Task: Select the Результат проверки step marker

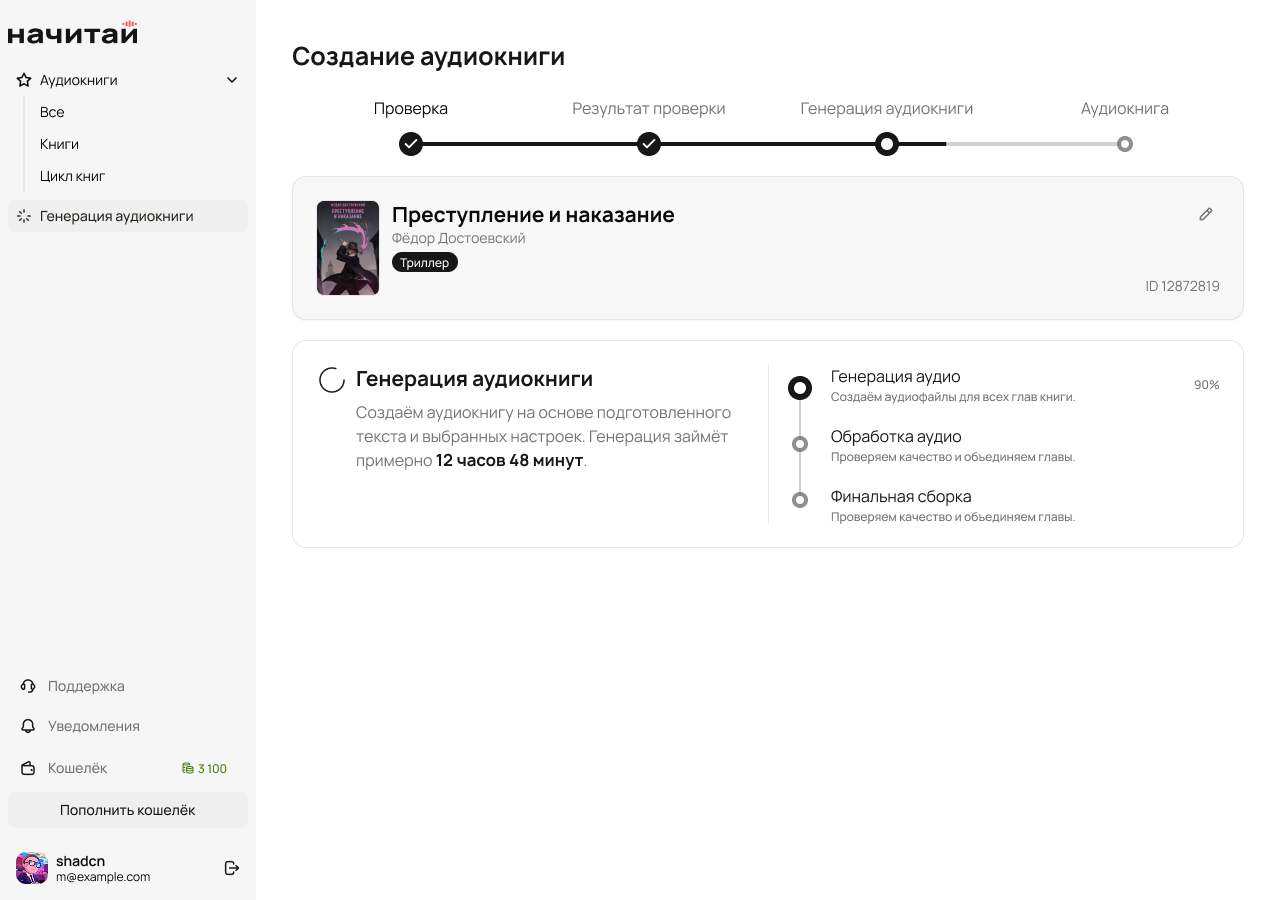Action: [x=649, y=144]
